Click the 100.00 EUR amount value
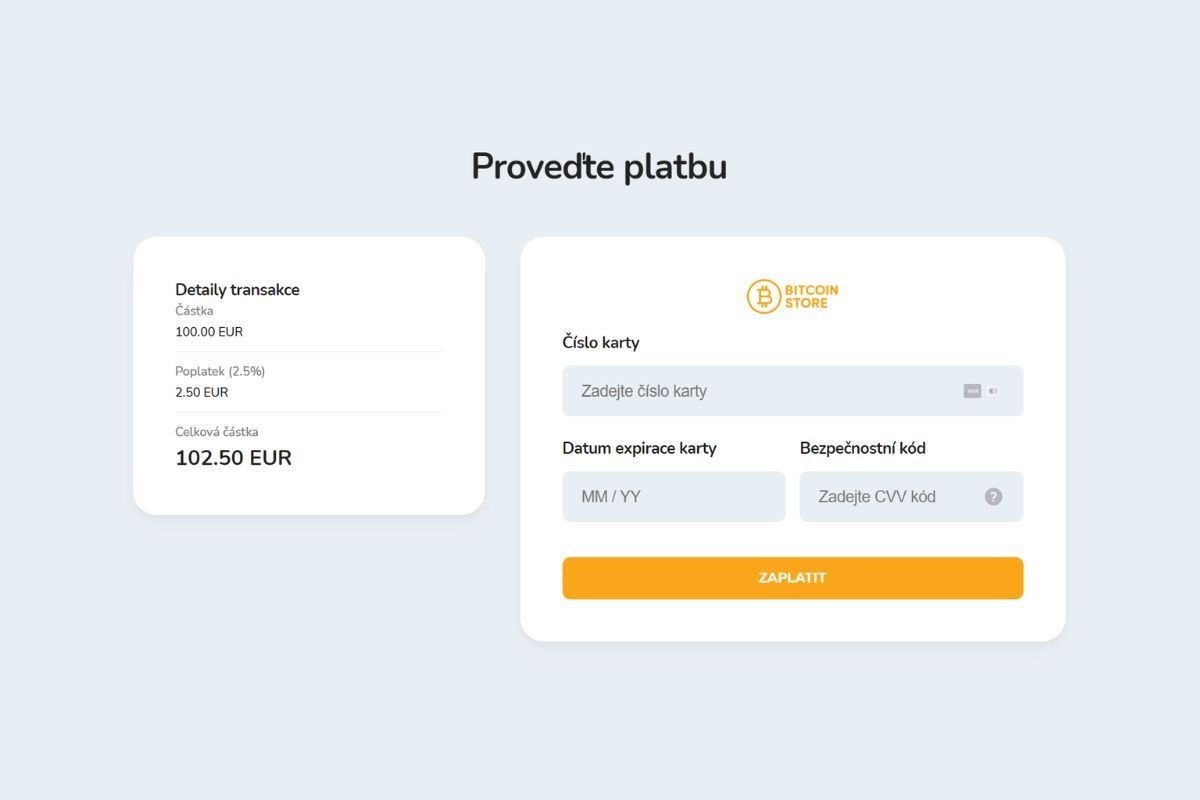Image resolution: width=1200 pixels, height=800 pixels. 209,332
